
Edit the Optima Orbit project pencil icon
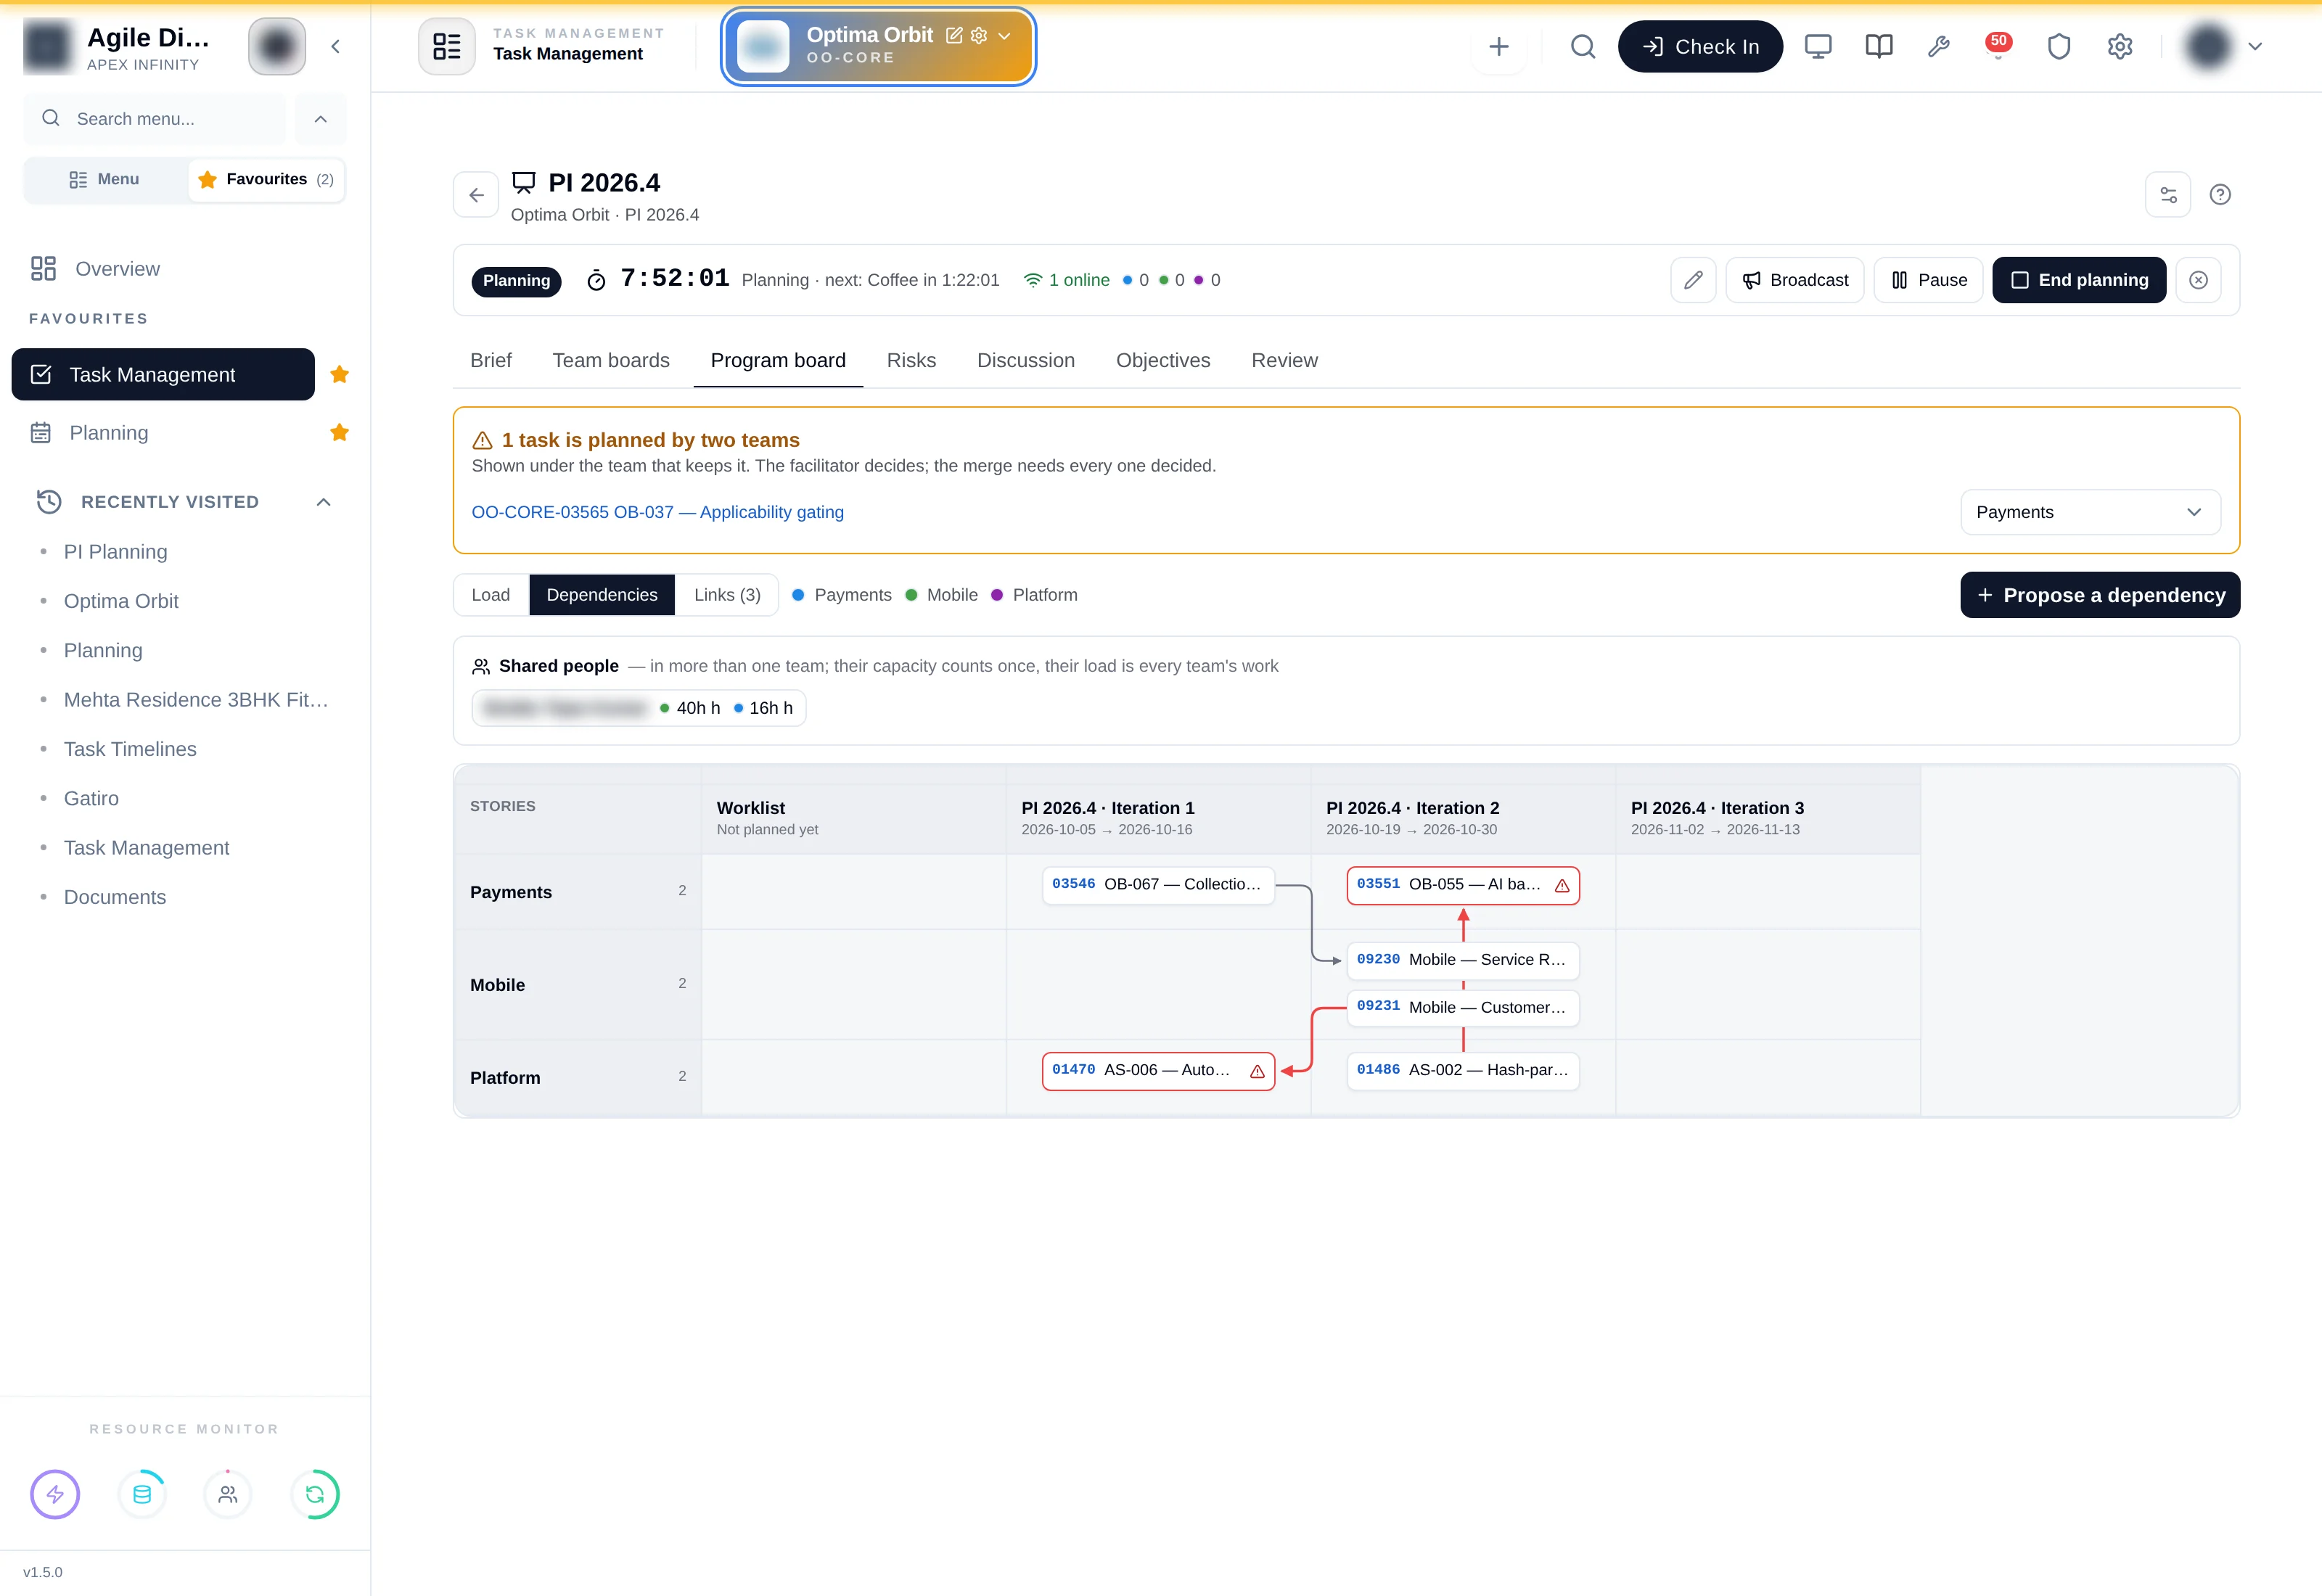(x=954, y=35)
